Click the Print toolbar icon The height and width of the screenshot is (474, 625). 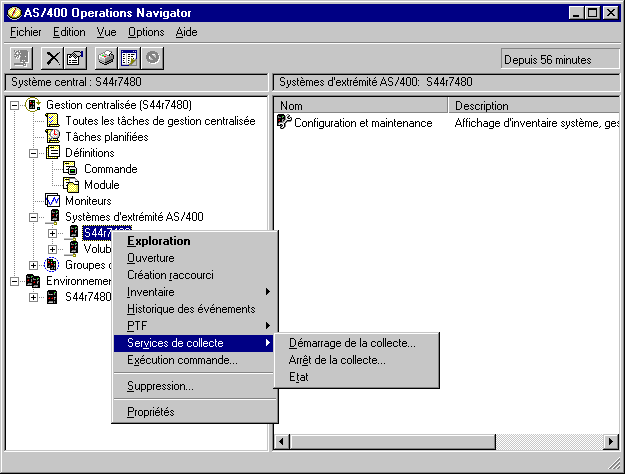tap(106, 58)
